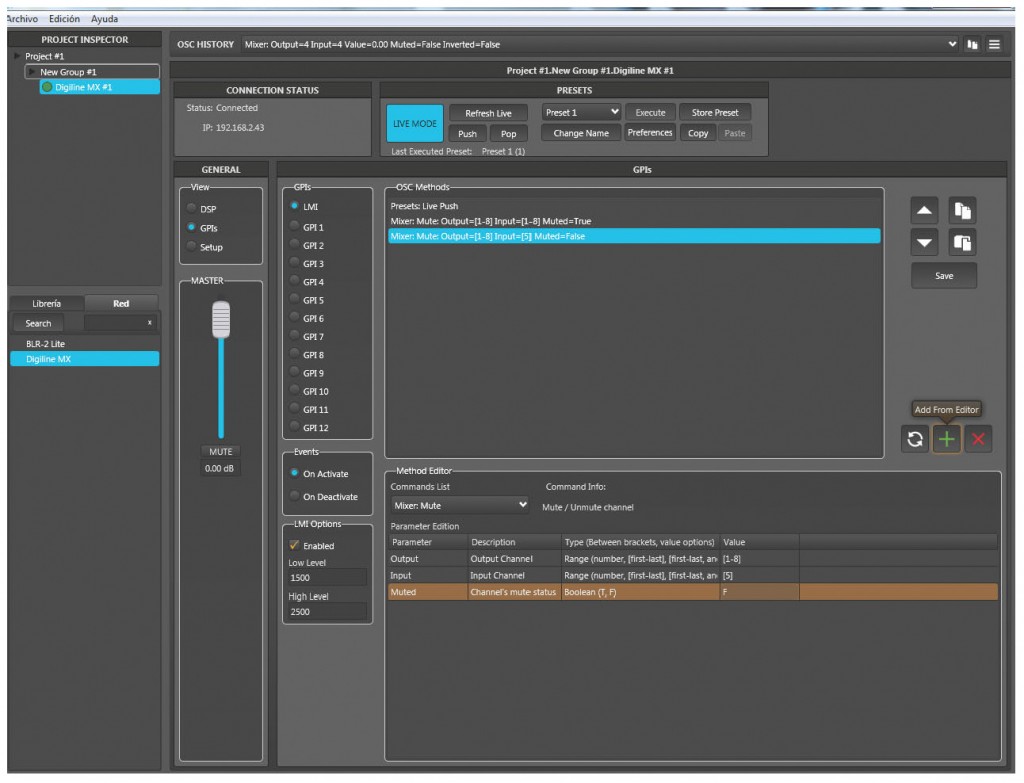Move selected OSC method down with down arrow

click(926, 241)
